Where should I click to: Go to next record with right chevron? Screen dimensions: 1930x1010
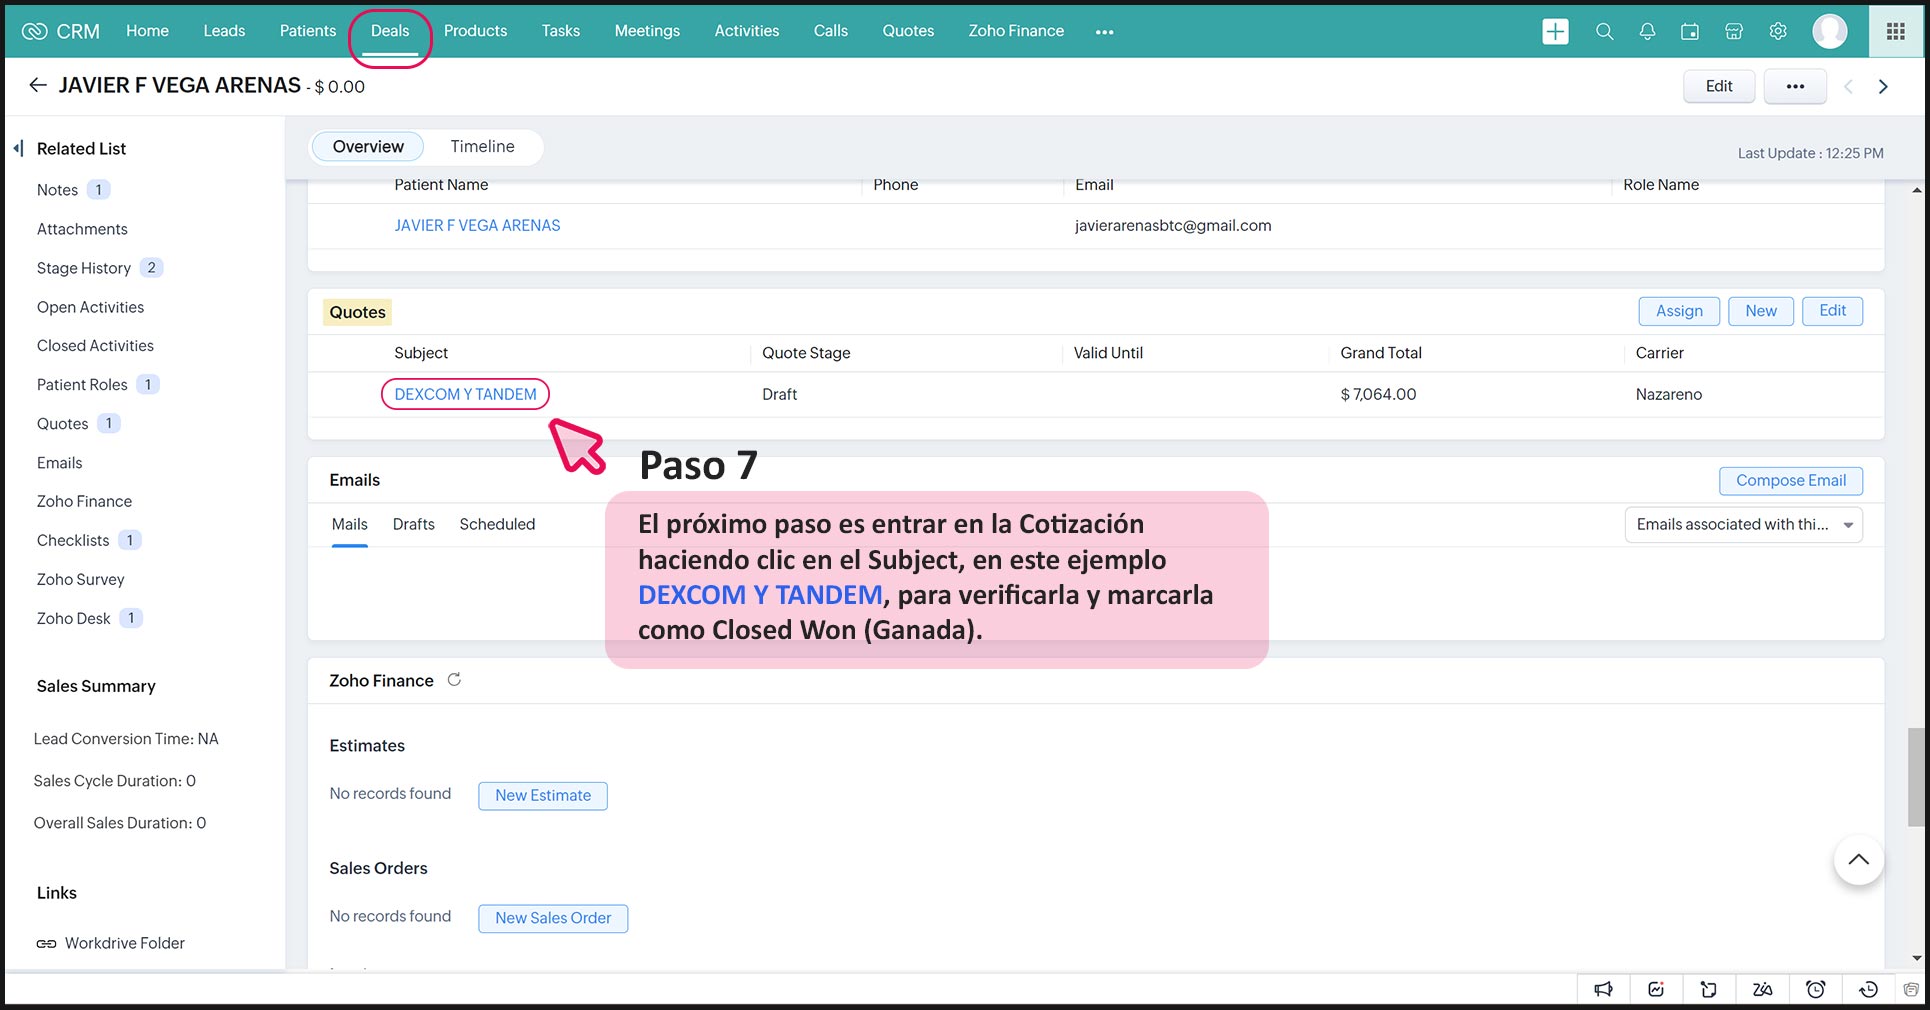(x=1883, y=87)
